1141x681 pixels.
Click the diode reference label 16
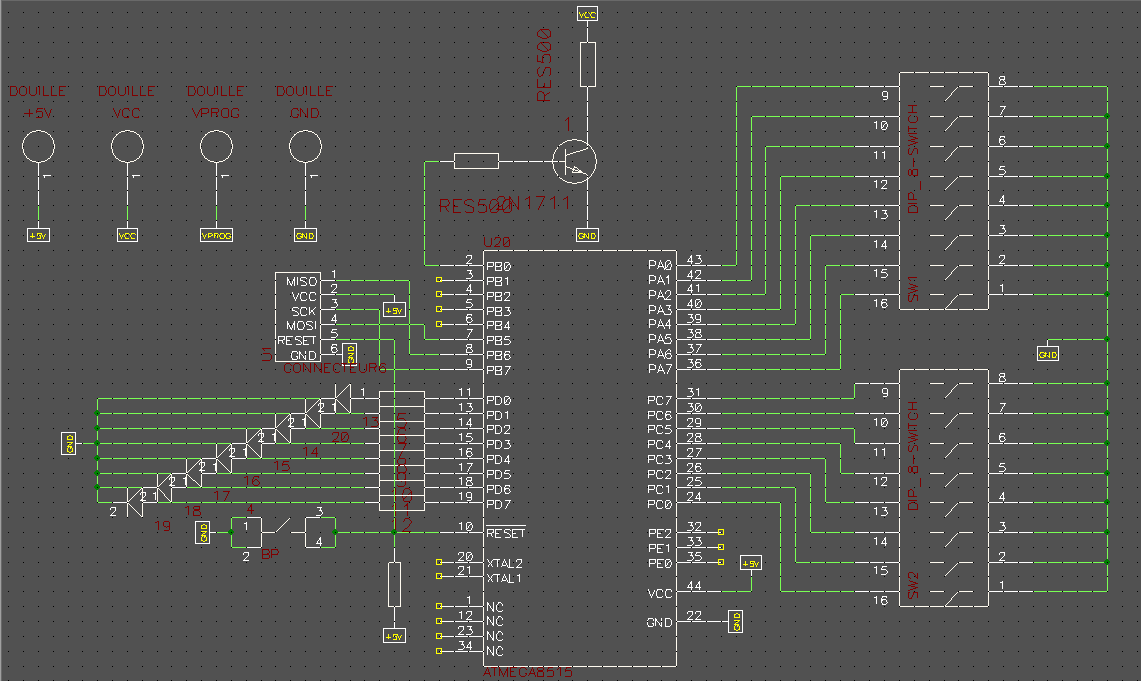pos(252,480)
